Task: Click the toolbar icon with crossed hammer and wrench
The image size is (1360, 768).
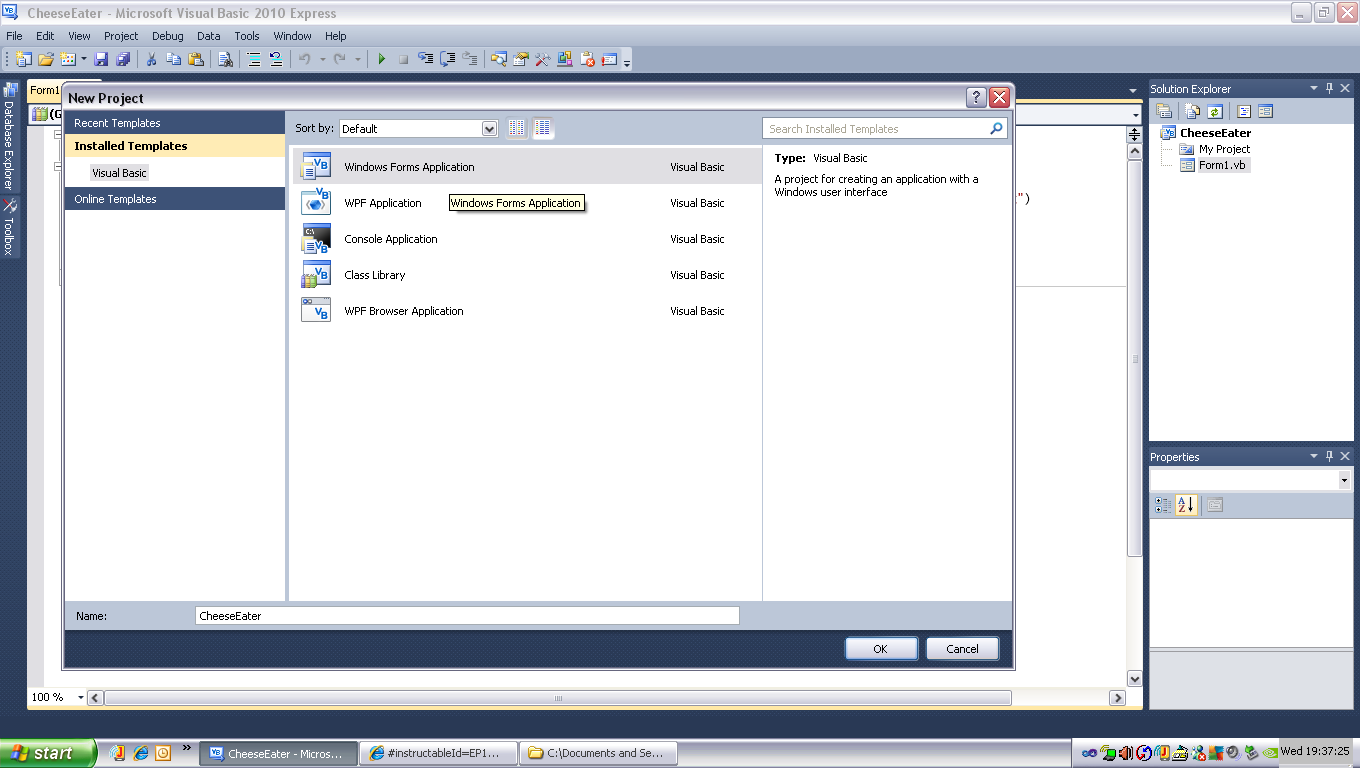Action: (543, 60)
